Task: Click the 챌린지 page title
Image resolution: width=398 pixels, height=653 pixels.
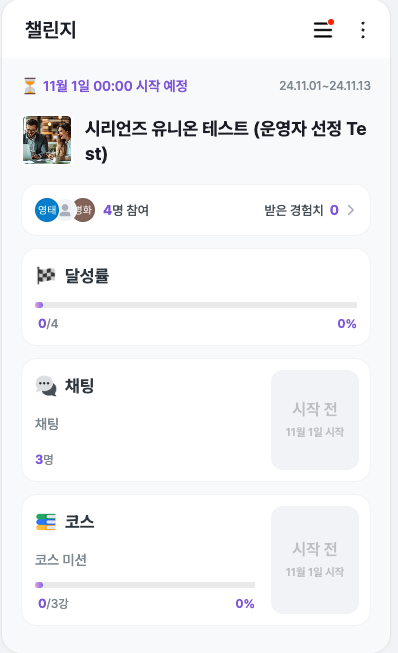Action: point(51,30)
